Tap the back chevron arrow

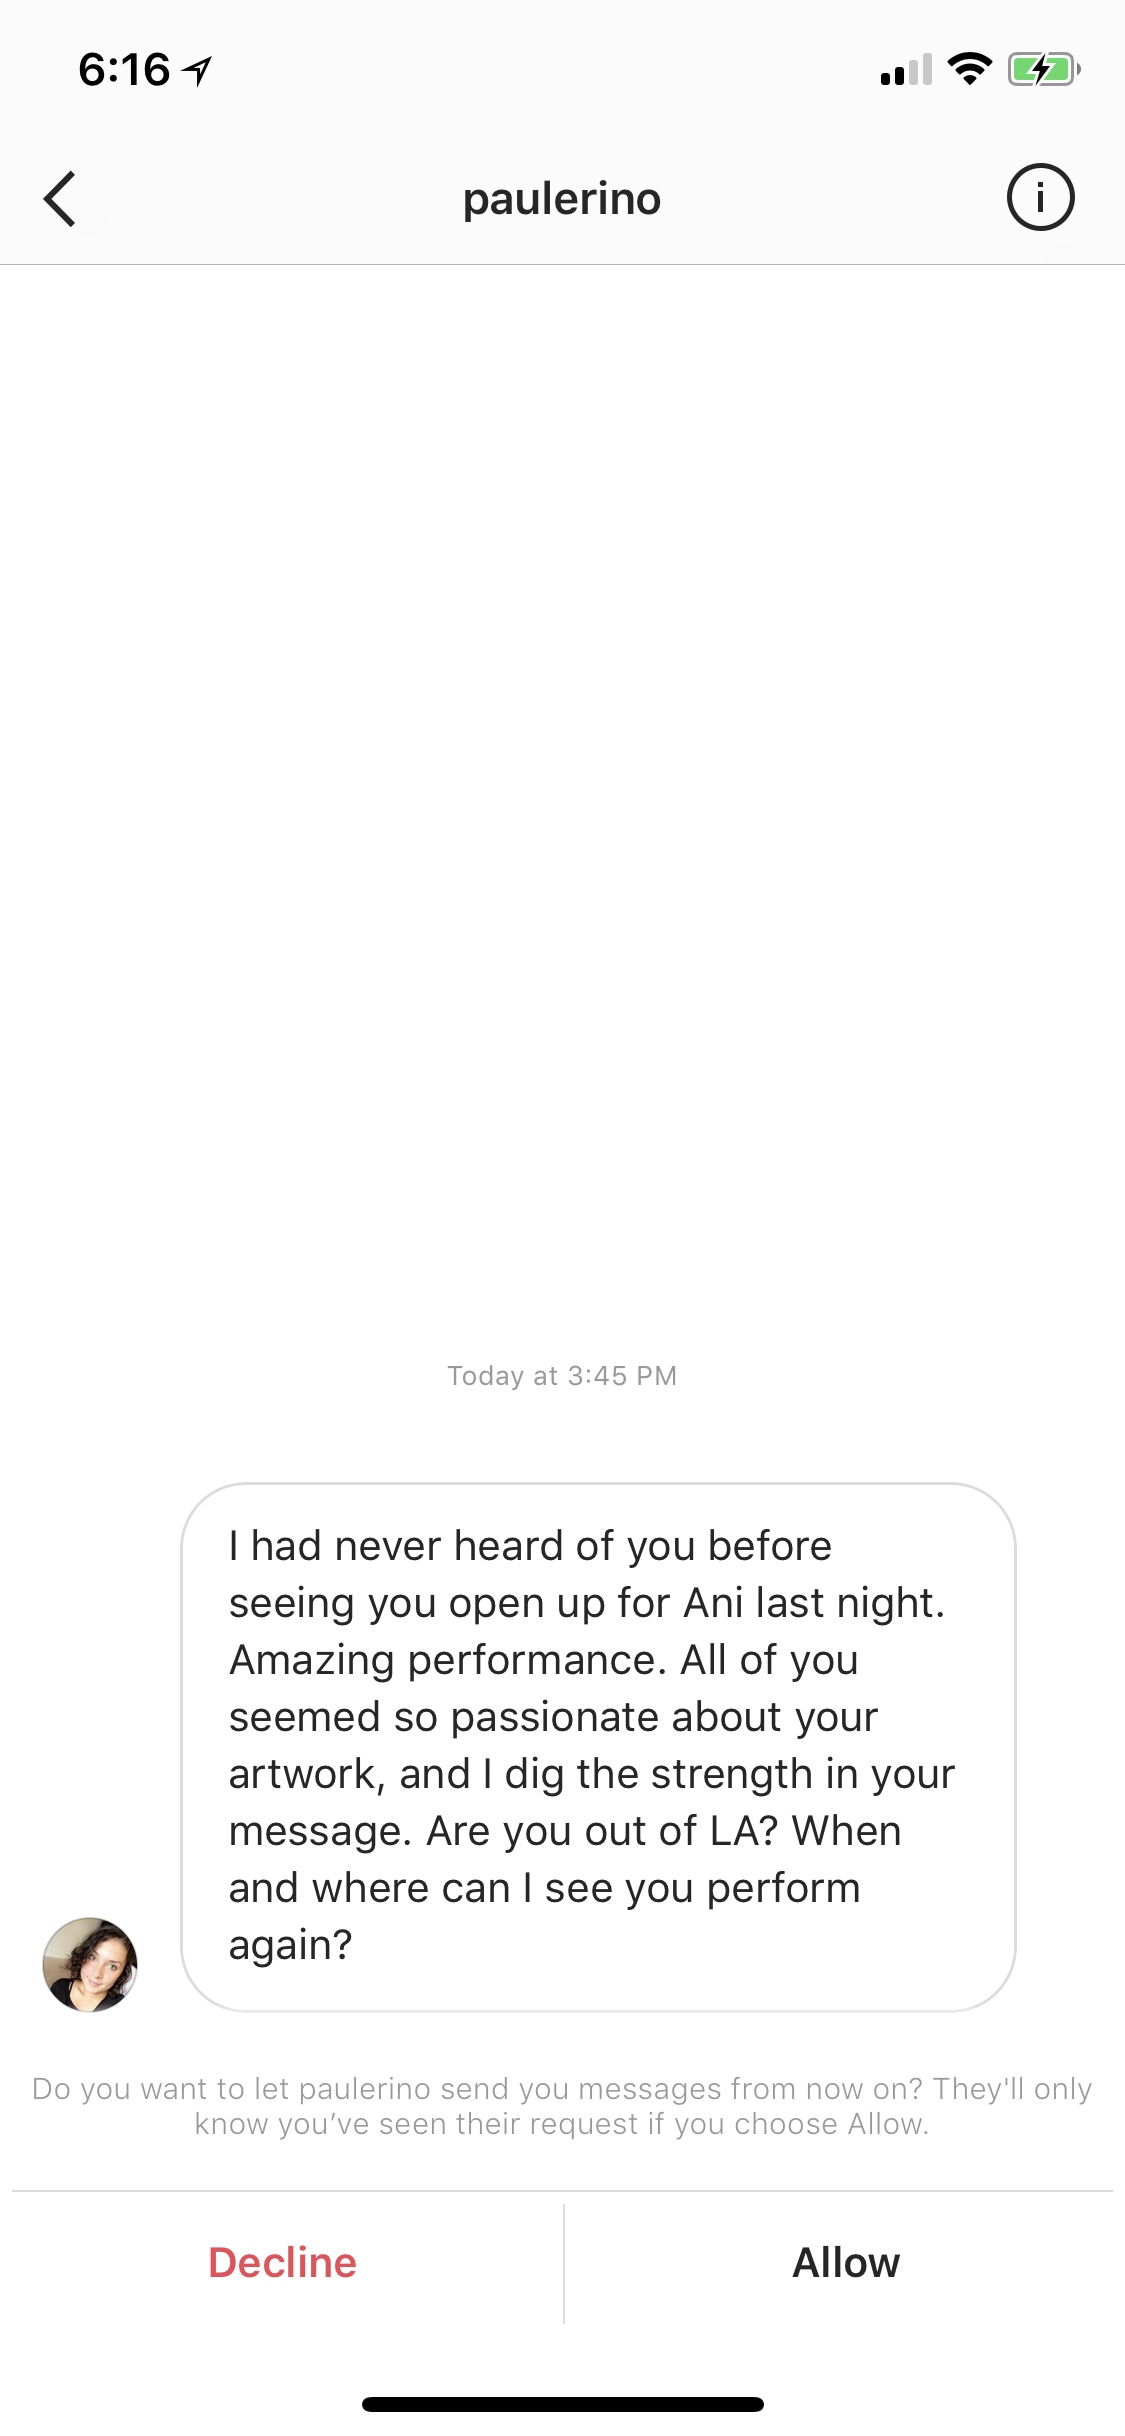[x=60, y=199]
